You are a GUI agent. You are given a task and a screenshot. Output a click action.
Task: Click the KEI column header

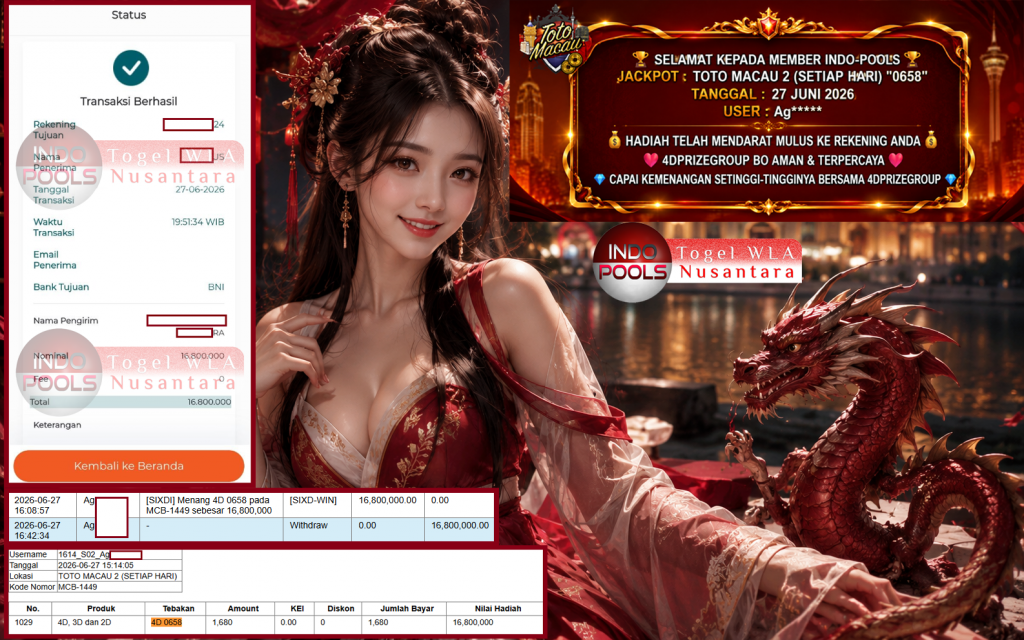(297, 609)
